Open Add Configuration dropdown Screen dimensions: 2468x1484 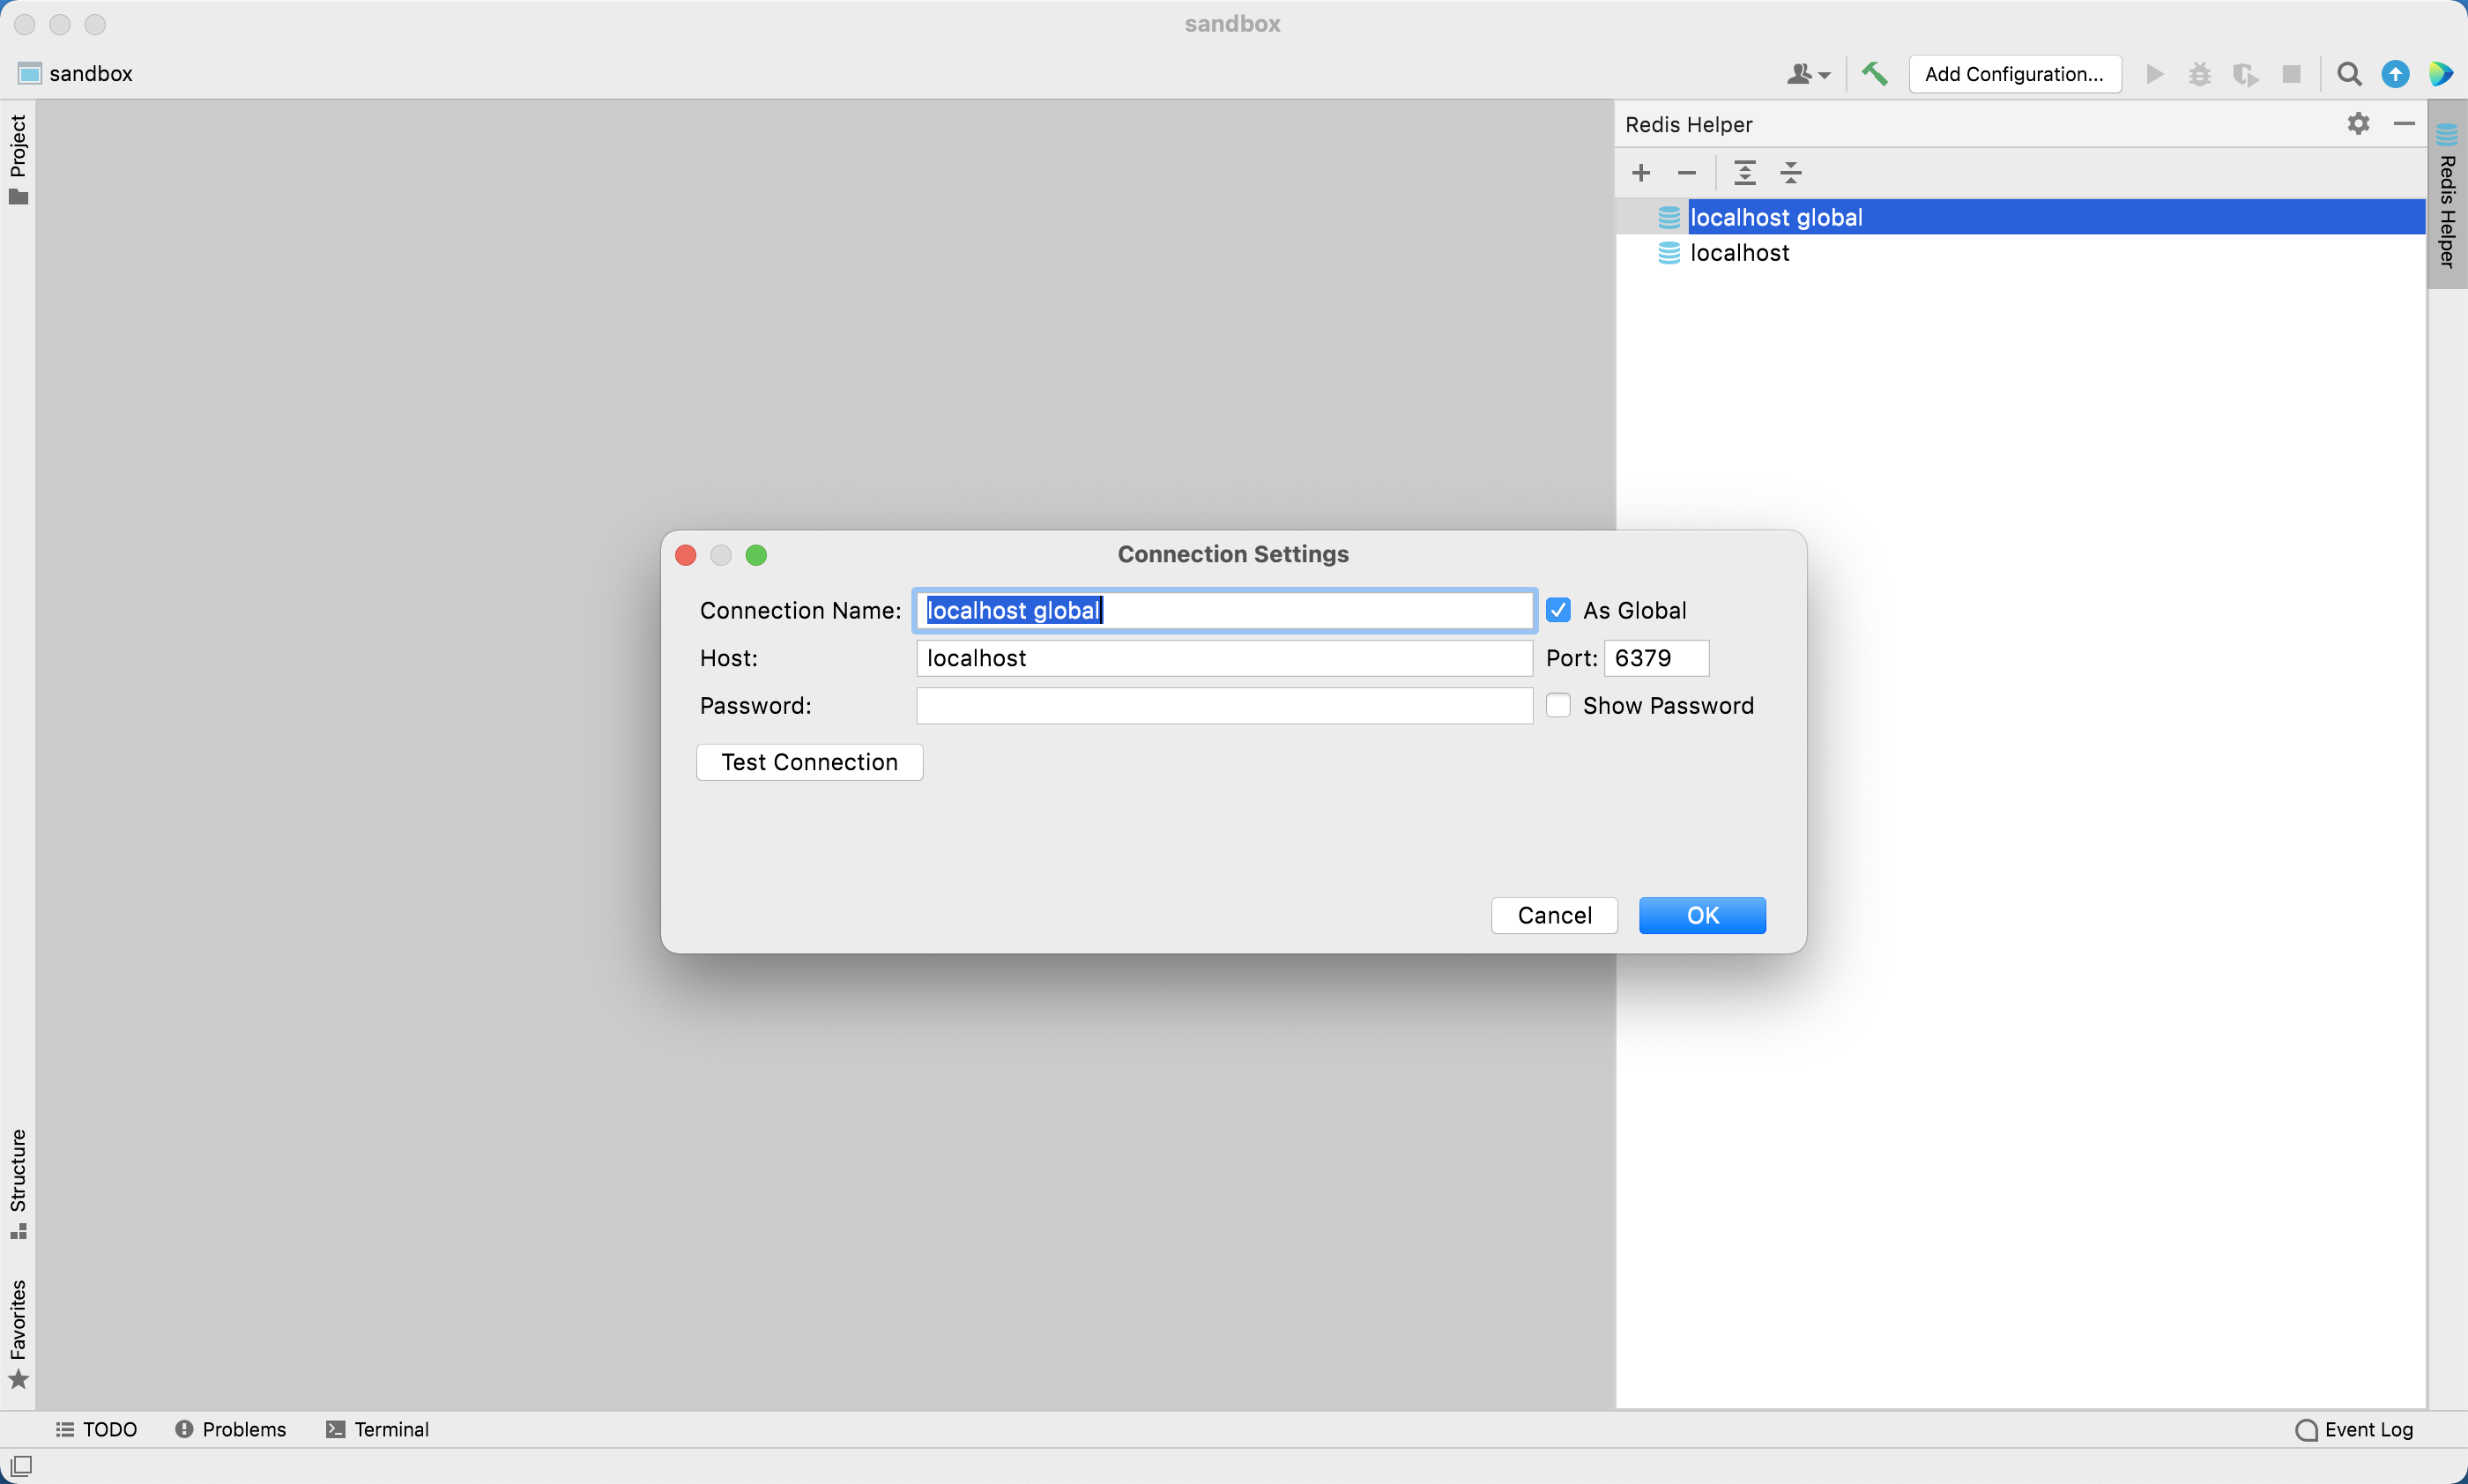(x=2014, y=74)
